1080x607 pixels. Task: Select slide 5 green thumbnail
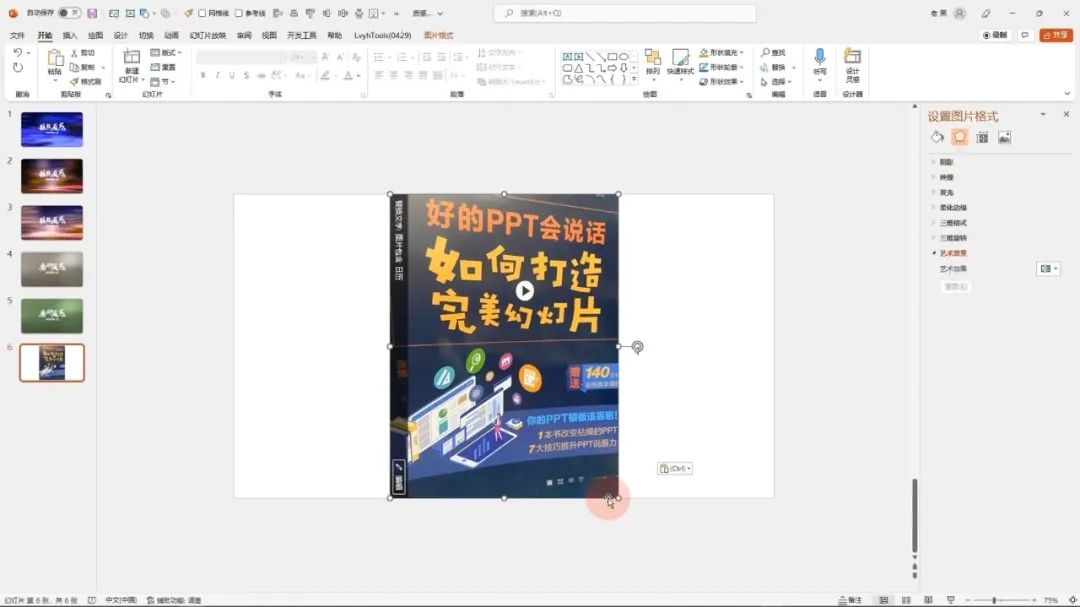[x=52, y=316]
